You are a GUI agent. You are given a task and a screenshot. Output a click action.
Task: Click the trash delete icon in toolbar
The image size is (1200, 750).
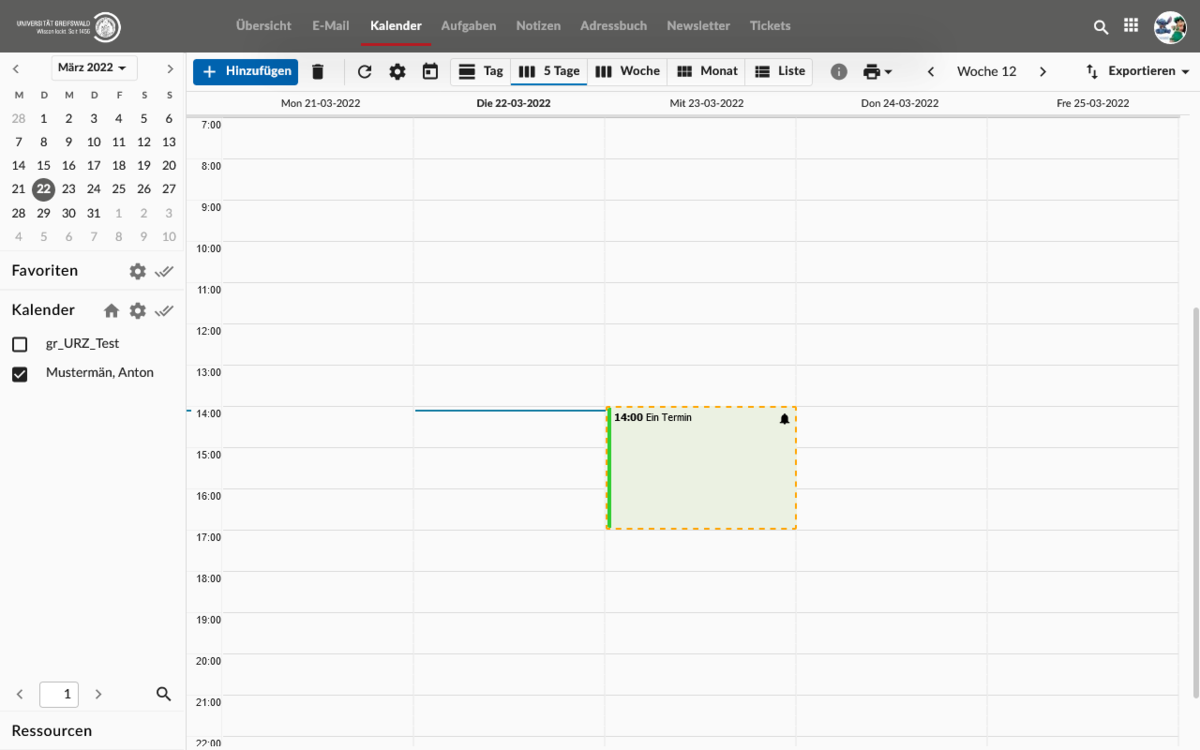click(318, 71)
